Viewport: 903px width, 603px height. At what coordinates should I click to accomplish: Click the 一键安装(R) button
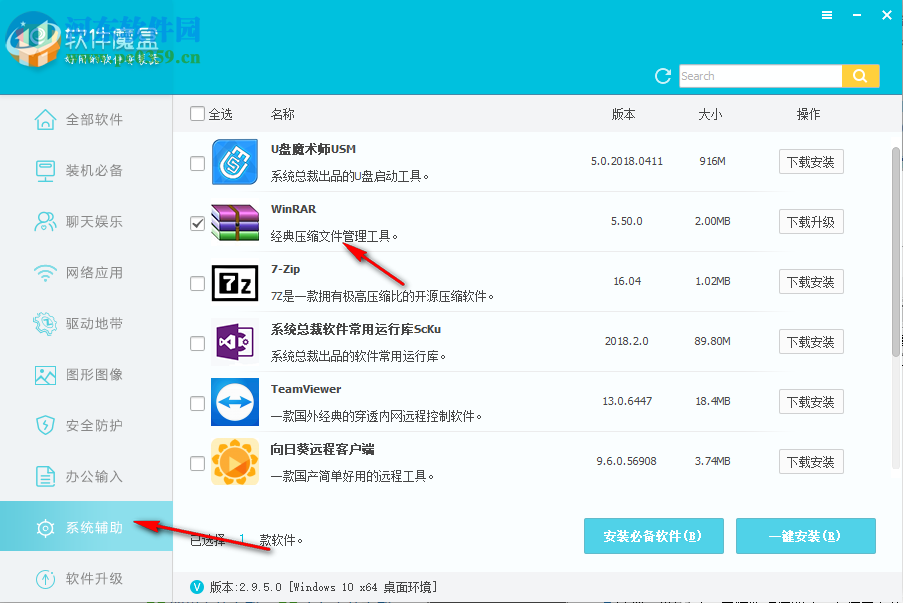pos(806,536)
